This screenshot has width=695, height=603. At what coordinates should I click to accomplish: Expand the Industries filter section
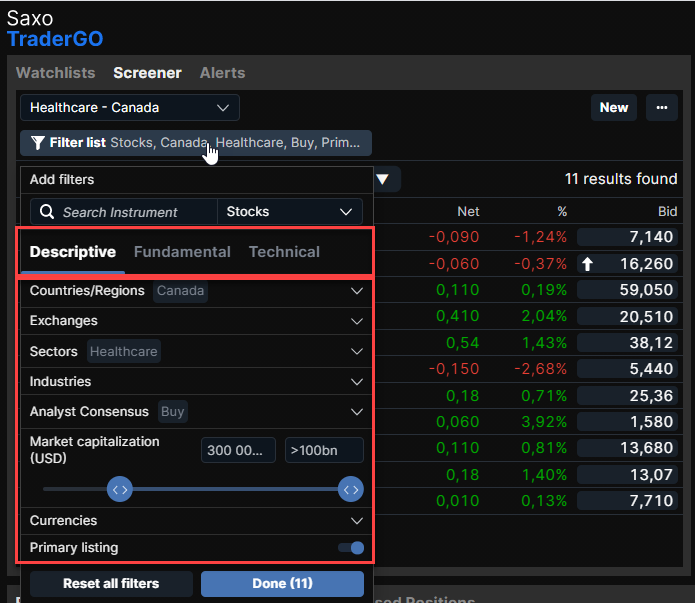coord(357,382)
